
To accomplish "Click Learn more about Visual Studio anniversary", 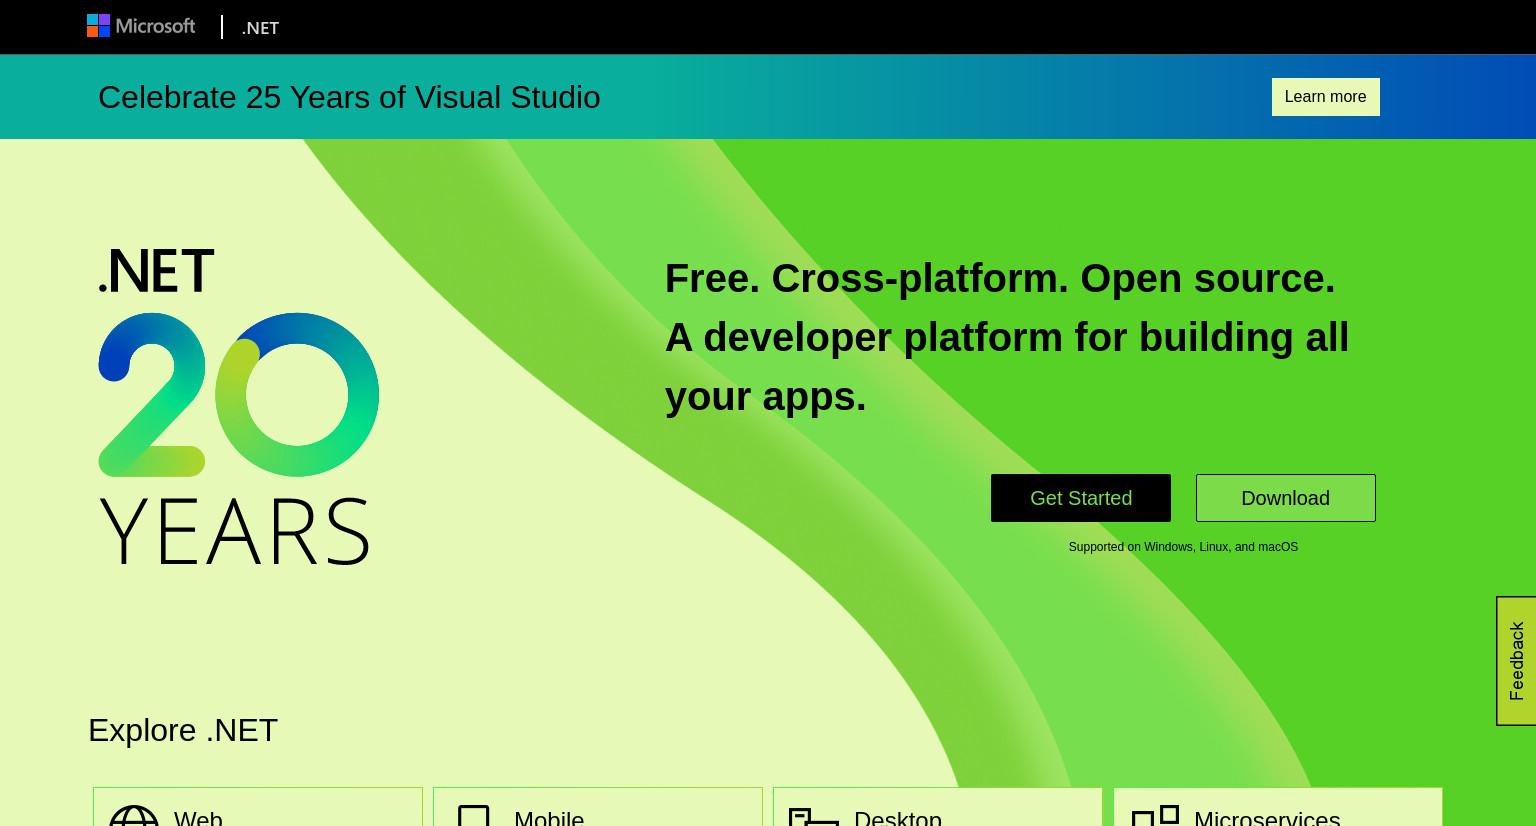I will pyautogui.click(x=1325, y=97).
